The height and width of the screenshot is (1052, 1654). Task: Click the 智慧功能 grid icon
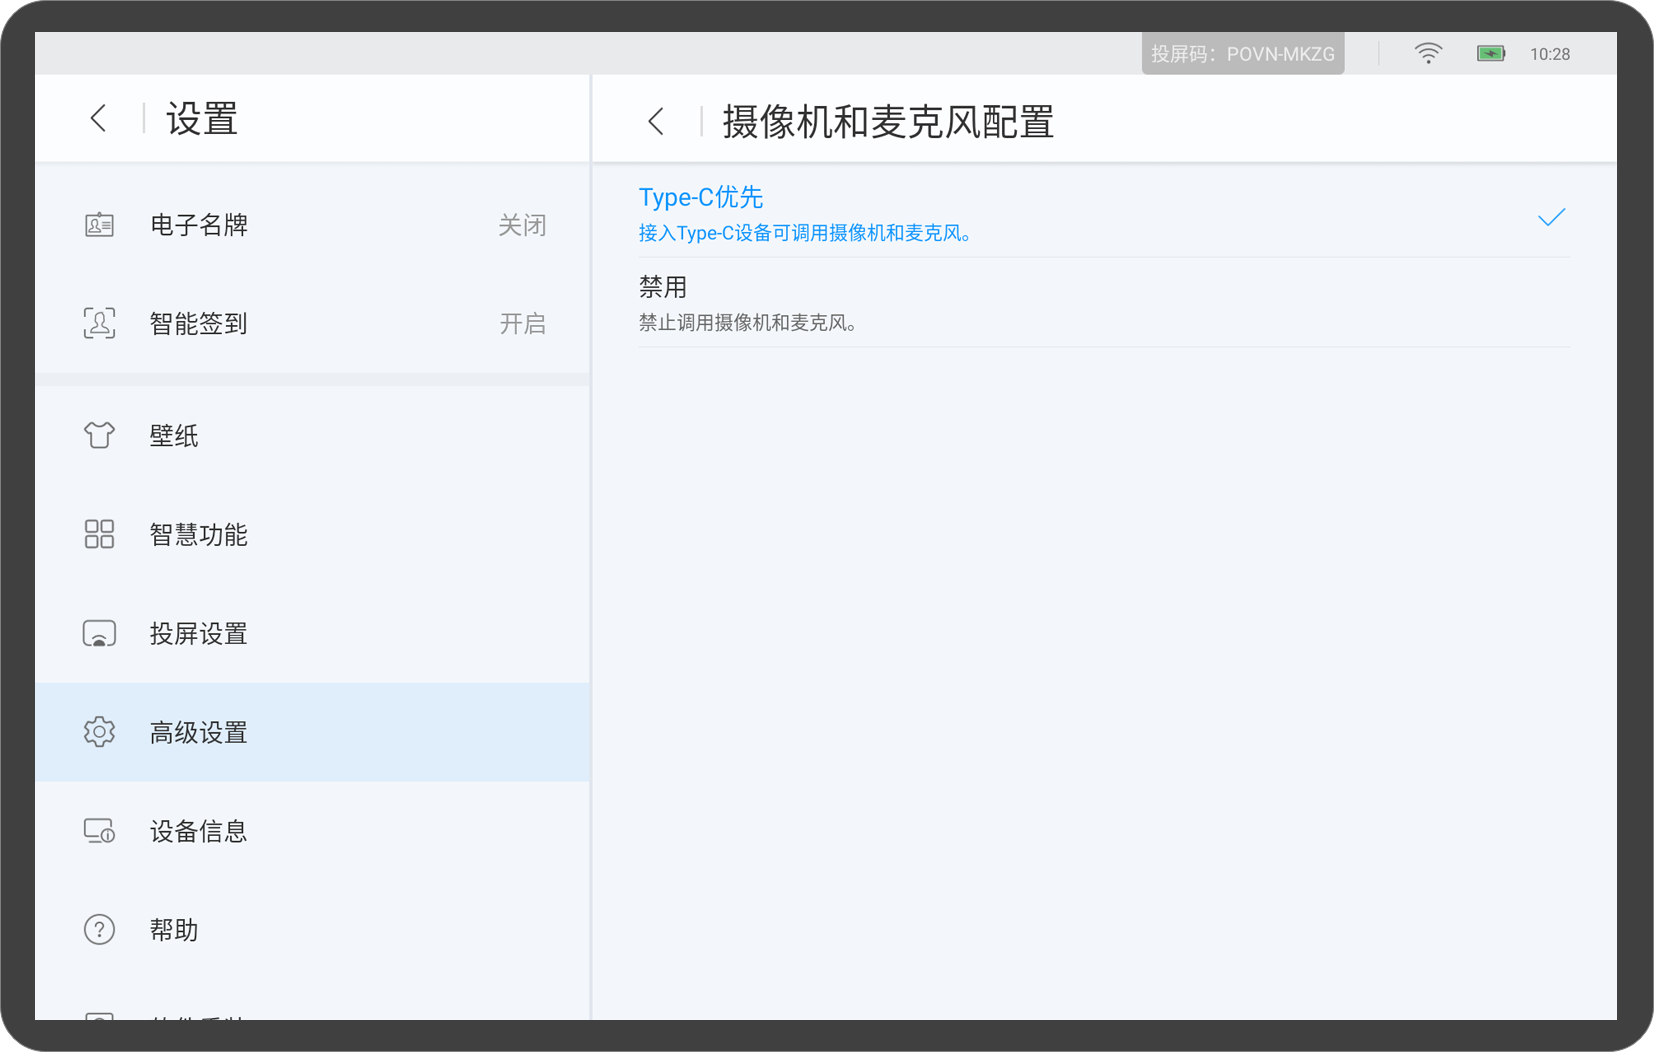[x=98, y=534]
